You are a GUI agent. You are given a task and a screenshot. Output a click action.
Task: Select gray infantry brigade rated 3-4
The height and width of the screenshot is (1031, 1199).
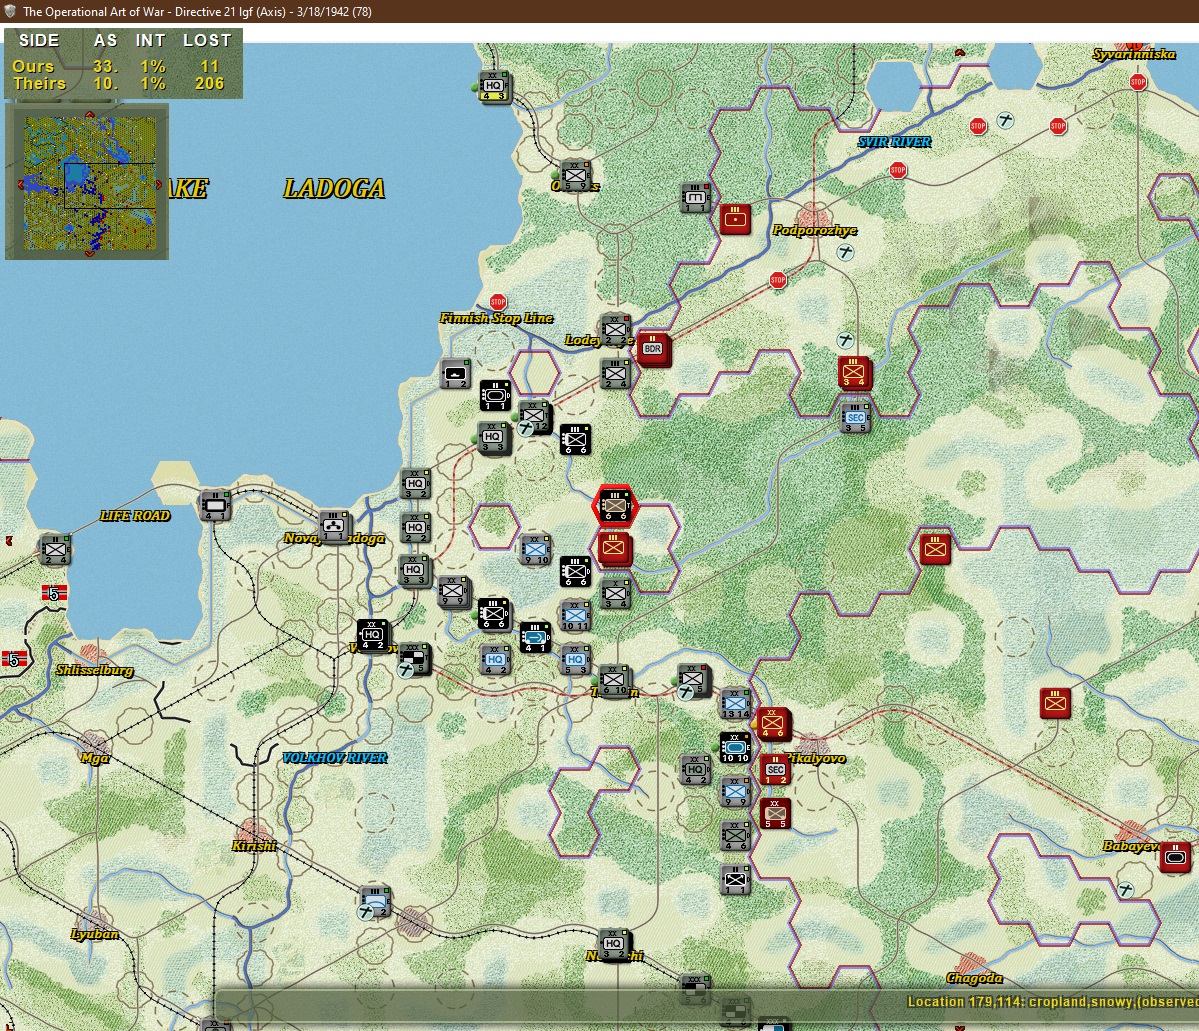click(615, 594)
